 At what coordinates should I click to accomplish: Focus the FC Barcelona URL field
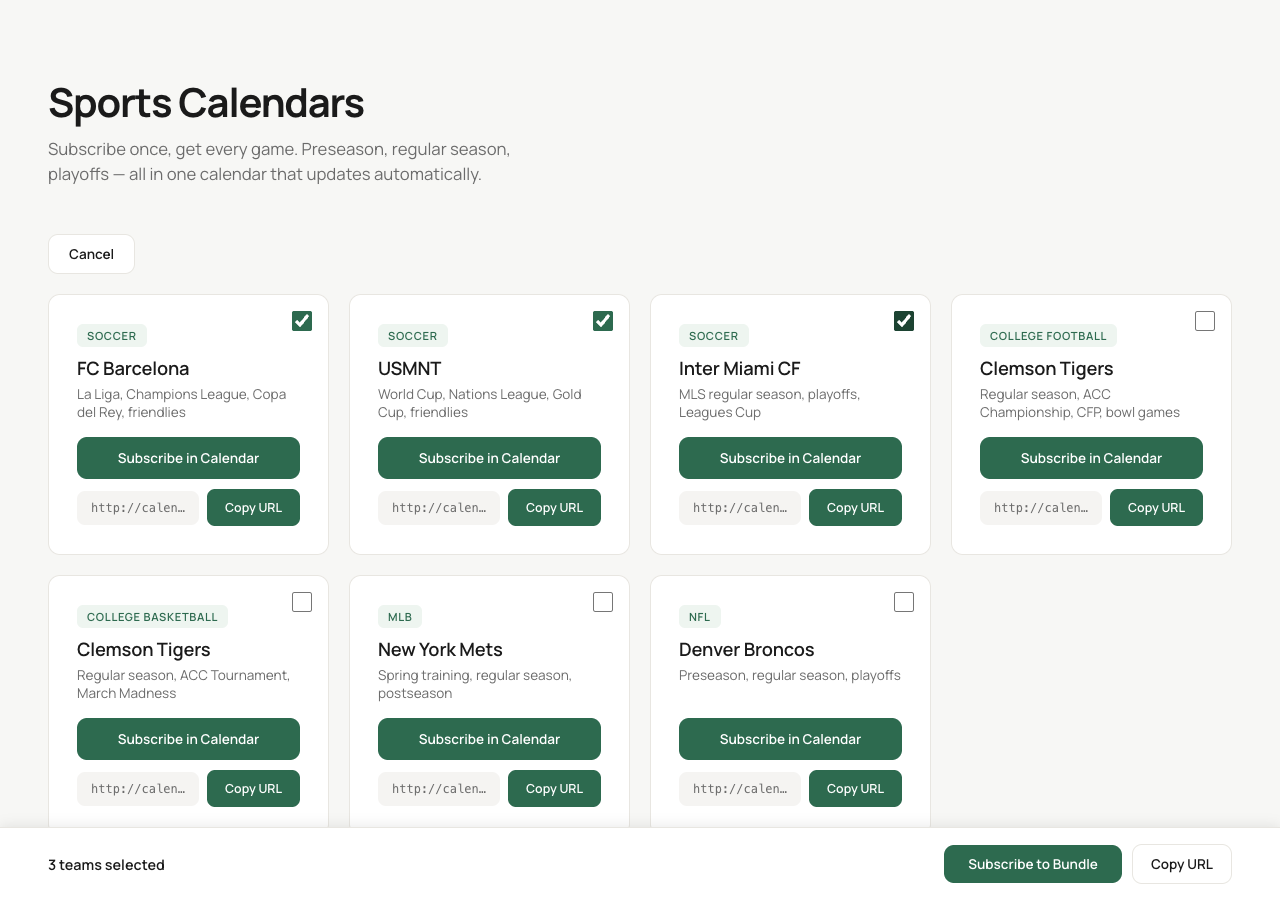[x=138, y=508]
